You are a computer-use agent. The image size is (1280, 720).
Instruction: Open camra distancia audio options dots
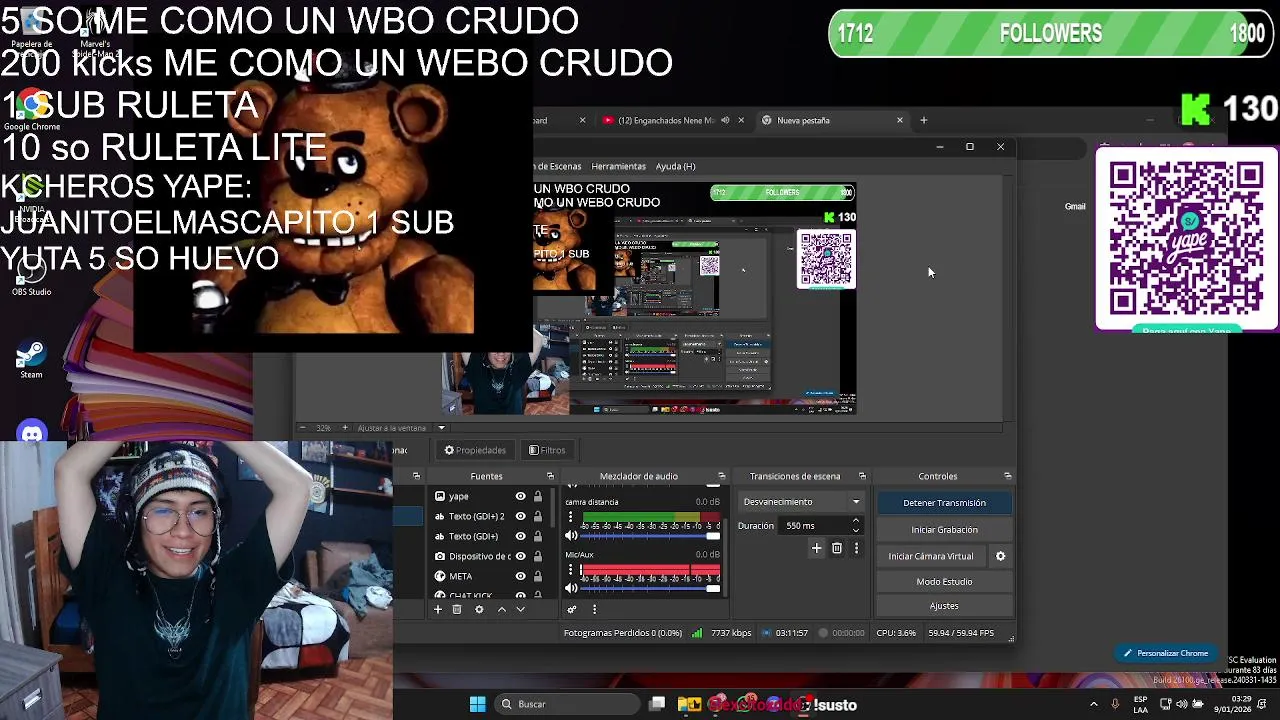[571, 517]
